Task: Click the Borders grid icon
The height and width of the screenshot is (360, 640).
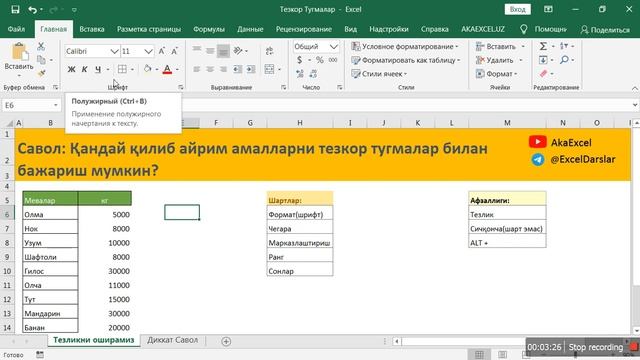Action: coord(122,69)
